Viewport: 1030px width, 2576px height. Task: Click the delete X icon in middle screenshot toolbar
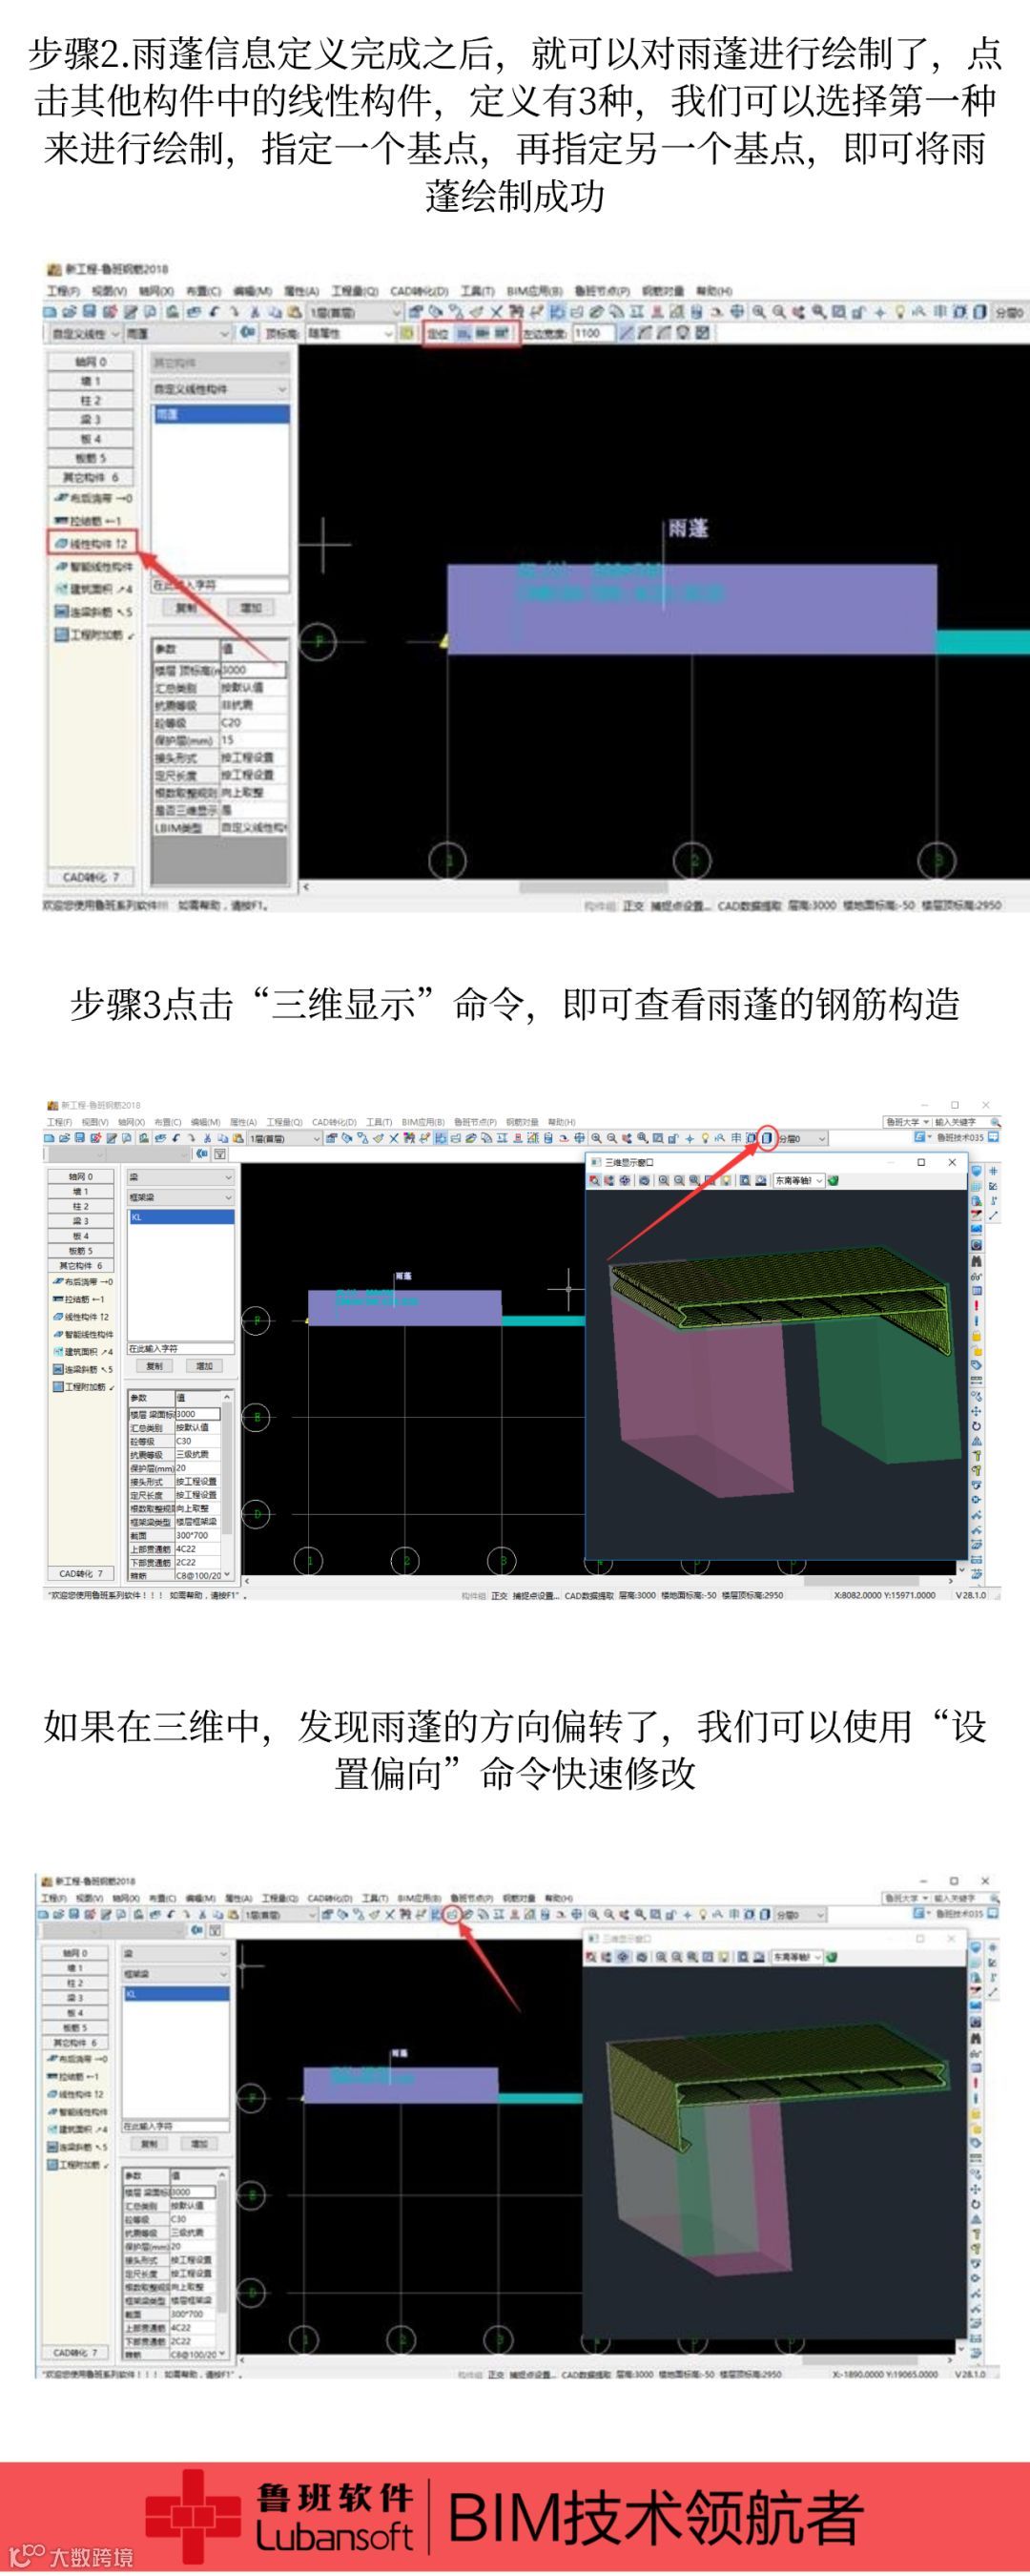tap(394, 1138)
